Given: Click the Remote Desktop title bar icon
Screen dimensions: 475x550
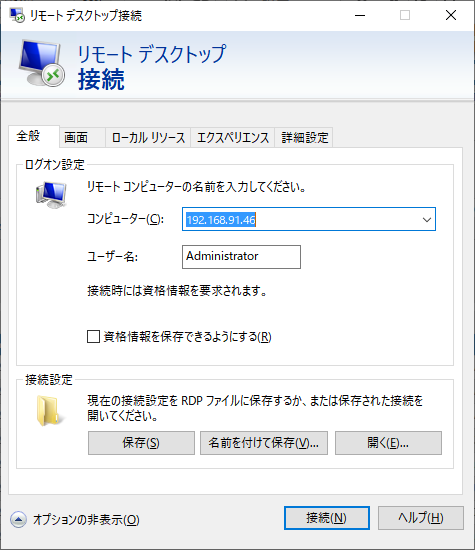Looking at the screenshot, I should pyautogui.click(x=17, y=15).
